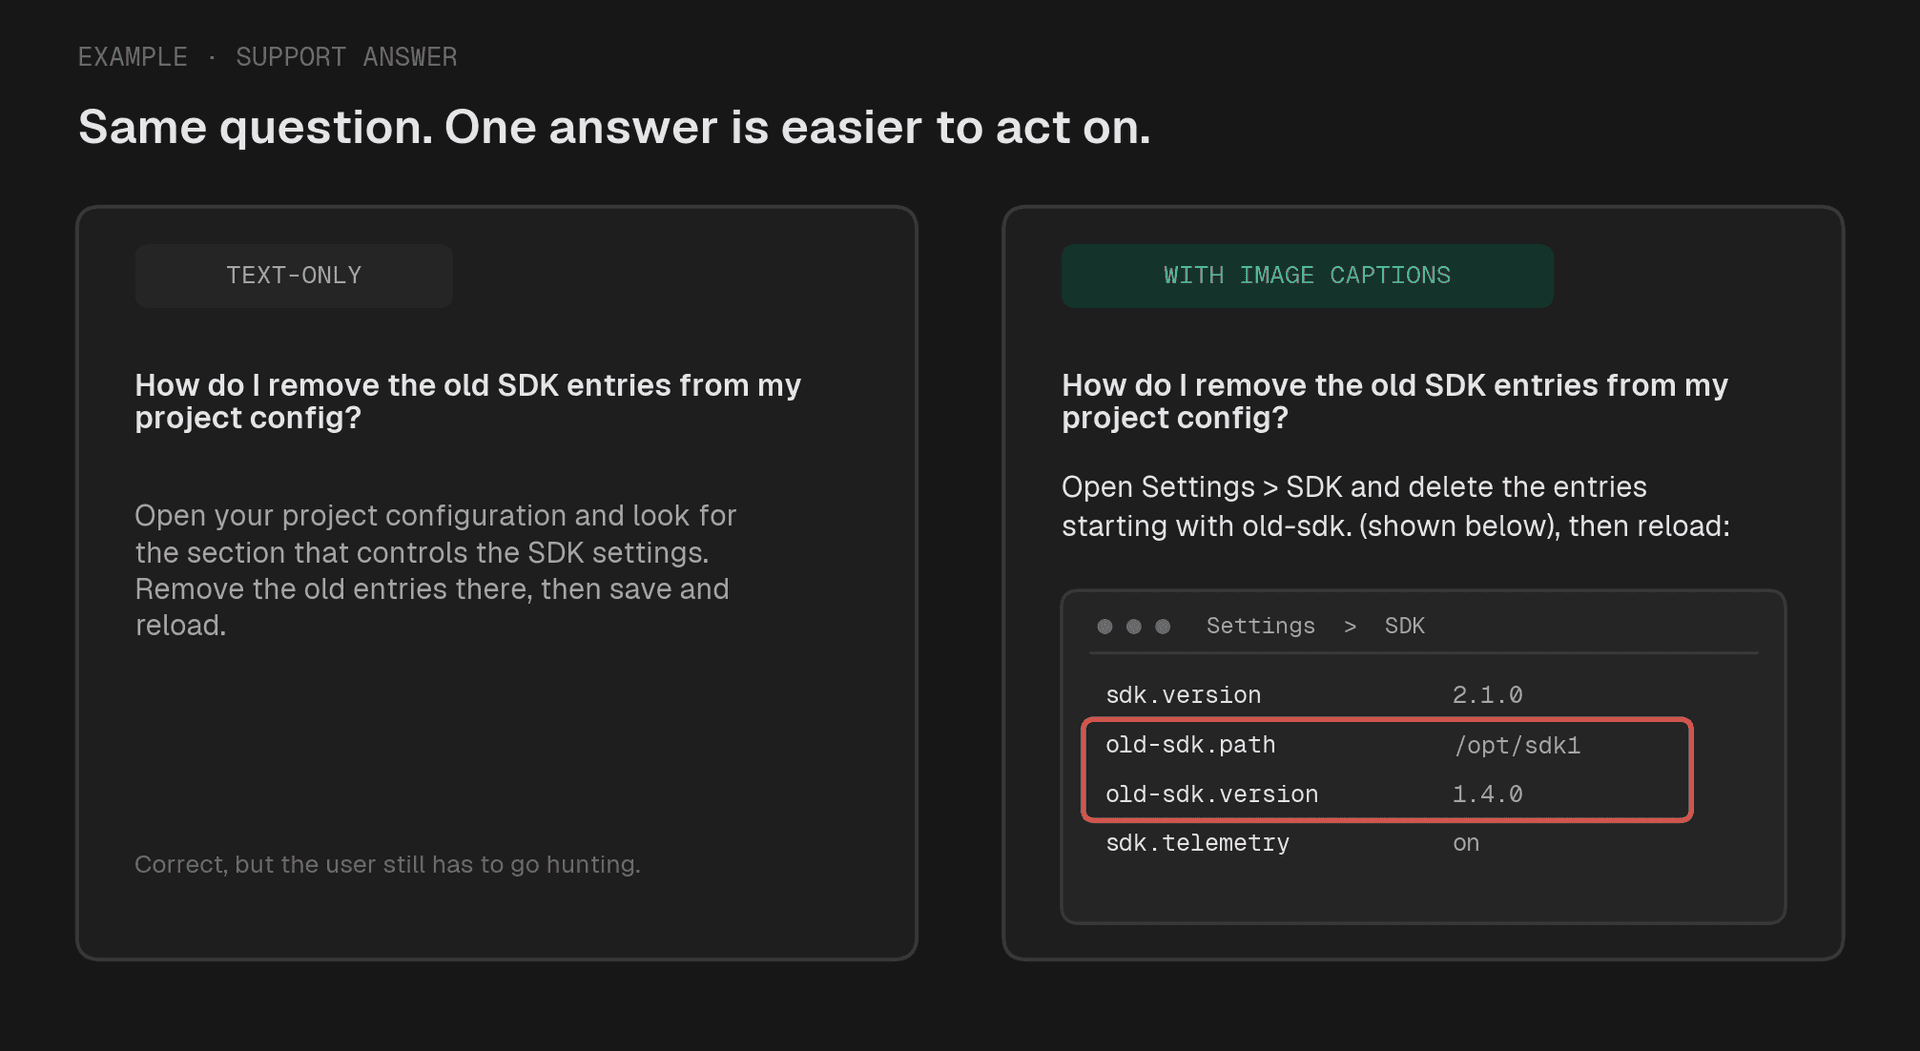Viewport: 1920px width, 1051px height.
Task: Click the third window dot in mock titlebar
Action: pos(1163,626)
